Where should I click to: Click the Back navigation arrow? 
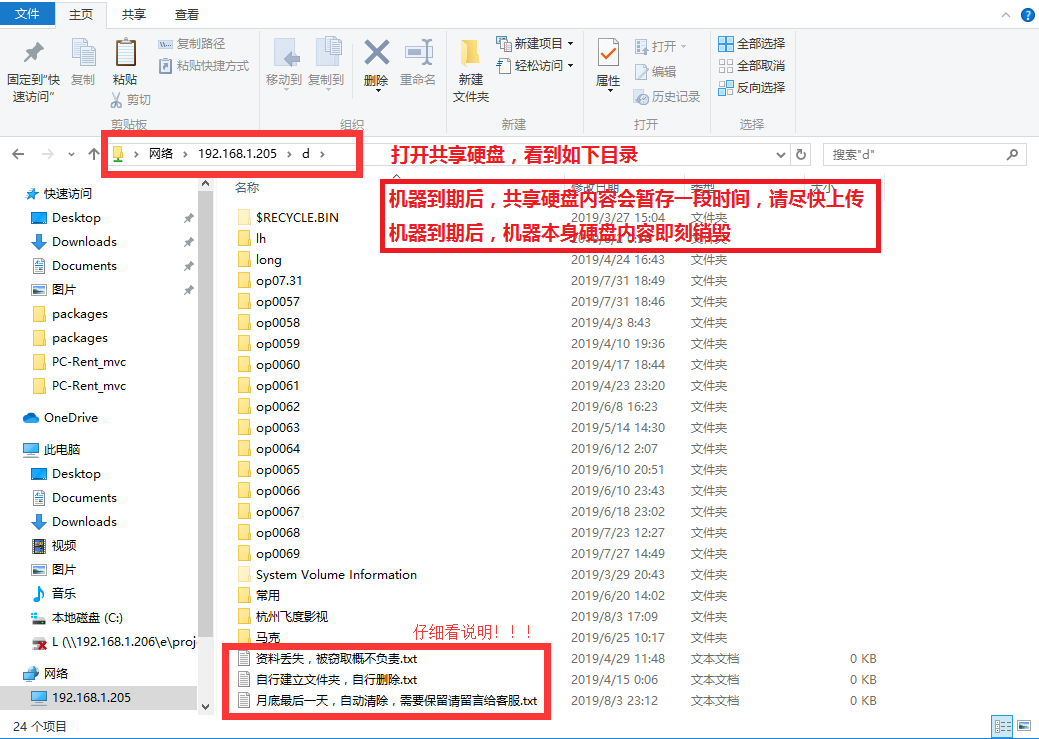click(x=19, y=154)
